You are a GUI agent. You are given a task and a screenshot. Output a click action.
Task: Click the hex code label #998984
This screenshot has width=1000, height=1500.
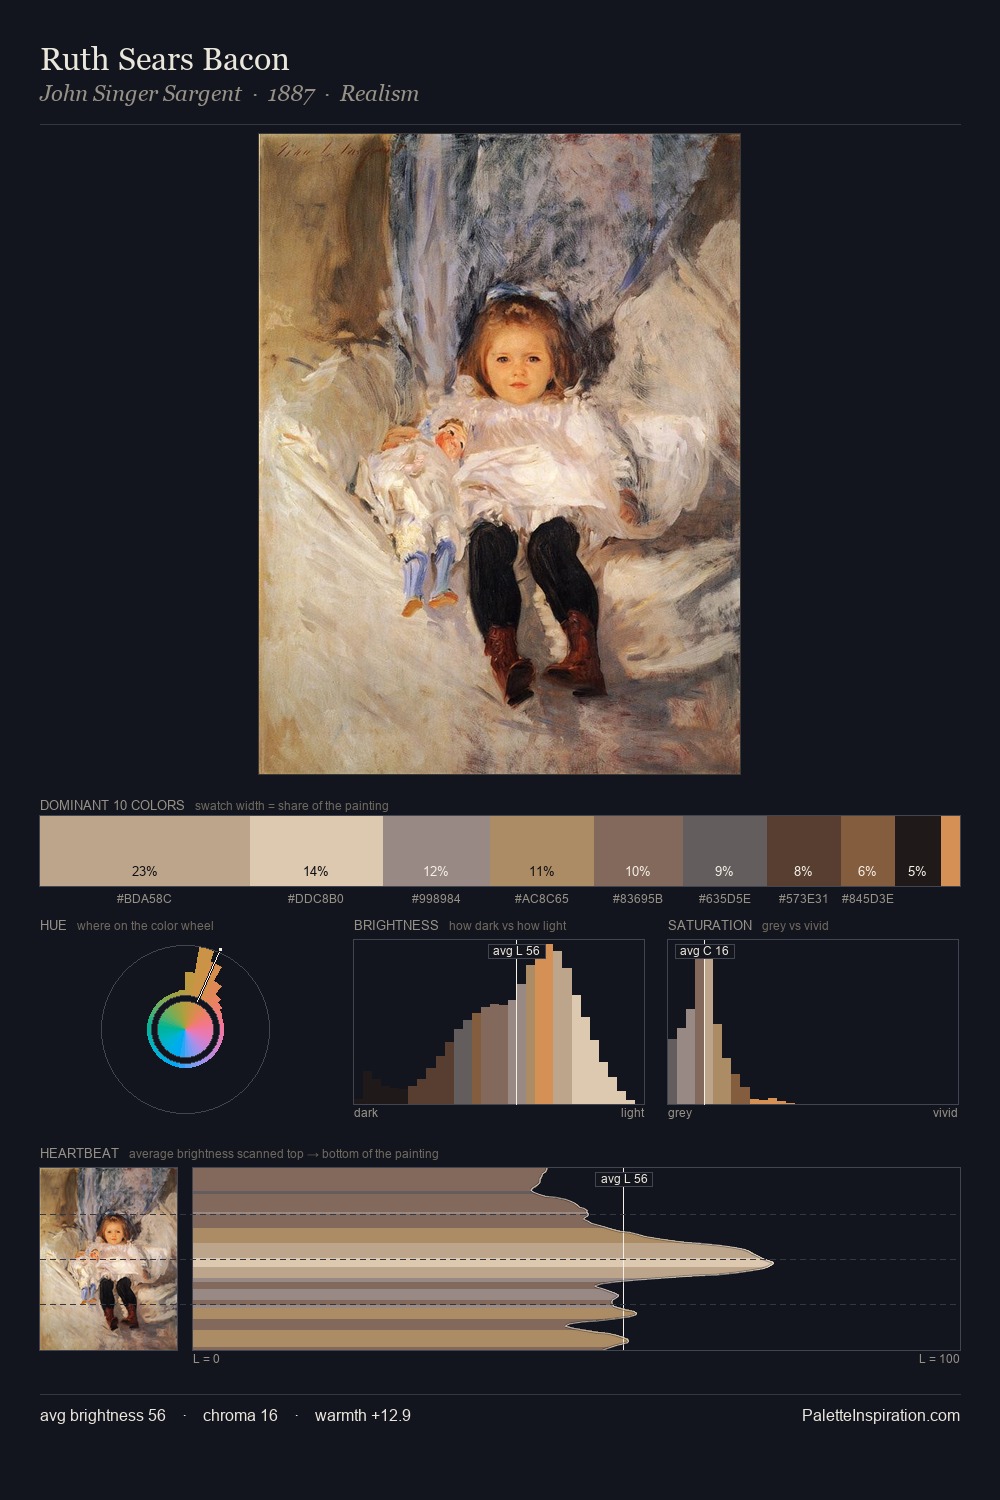point(436,899)
